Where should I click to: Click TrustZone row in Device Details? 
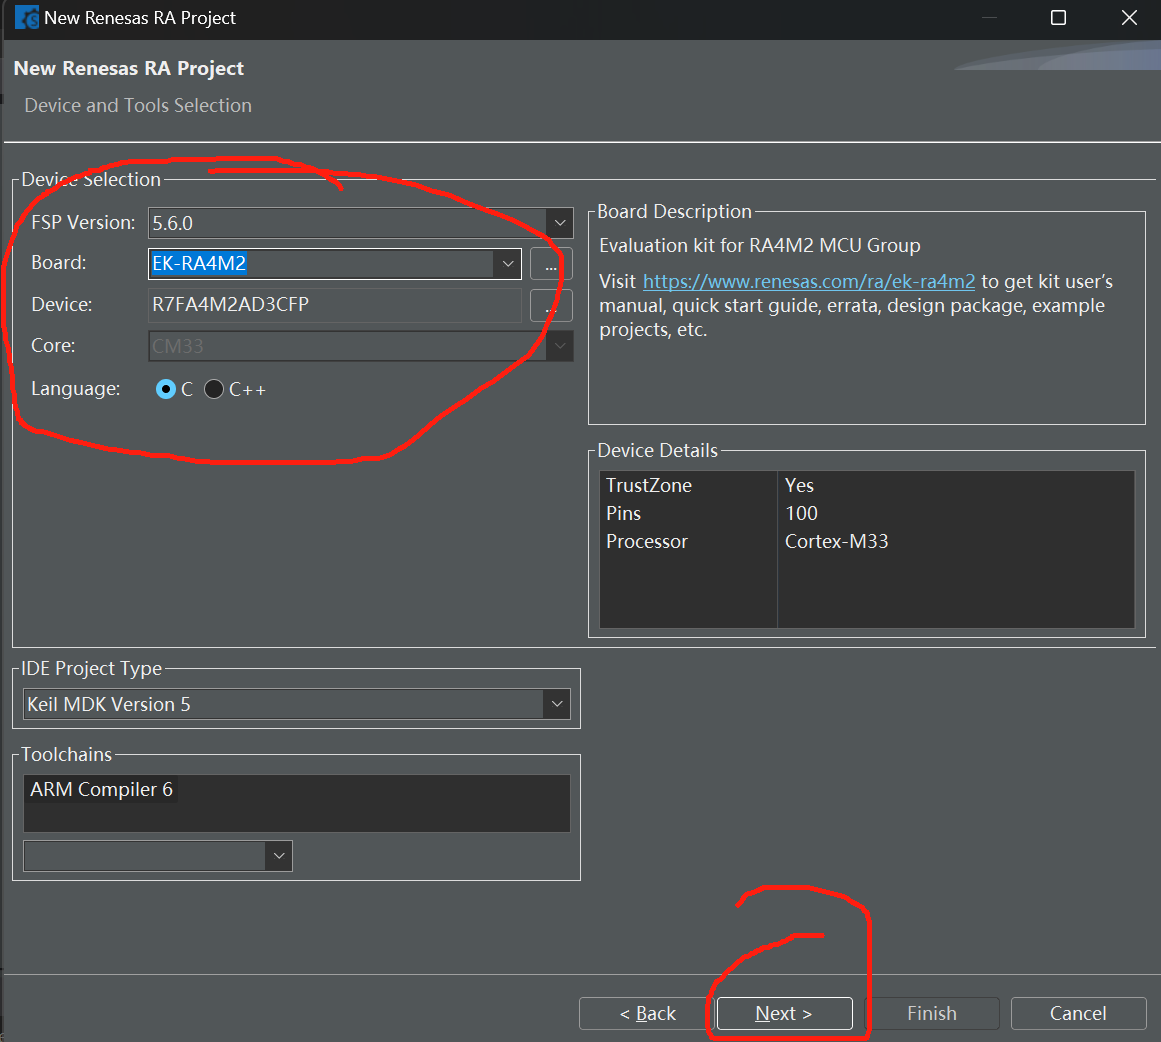click(867, 485)
